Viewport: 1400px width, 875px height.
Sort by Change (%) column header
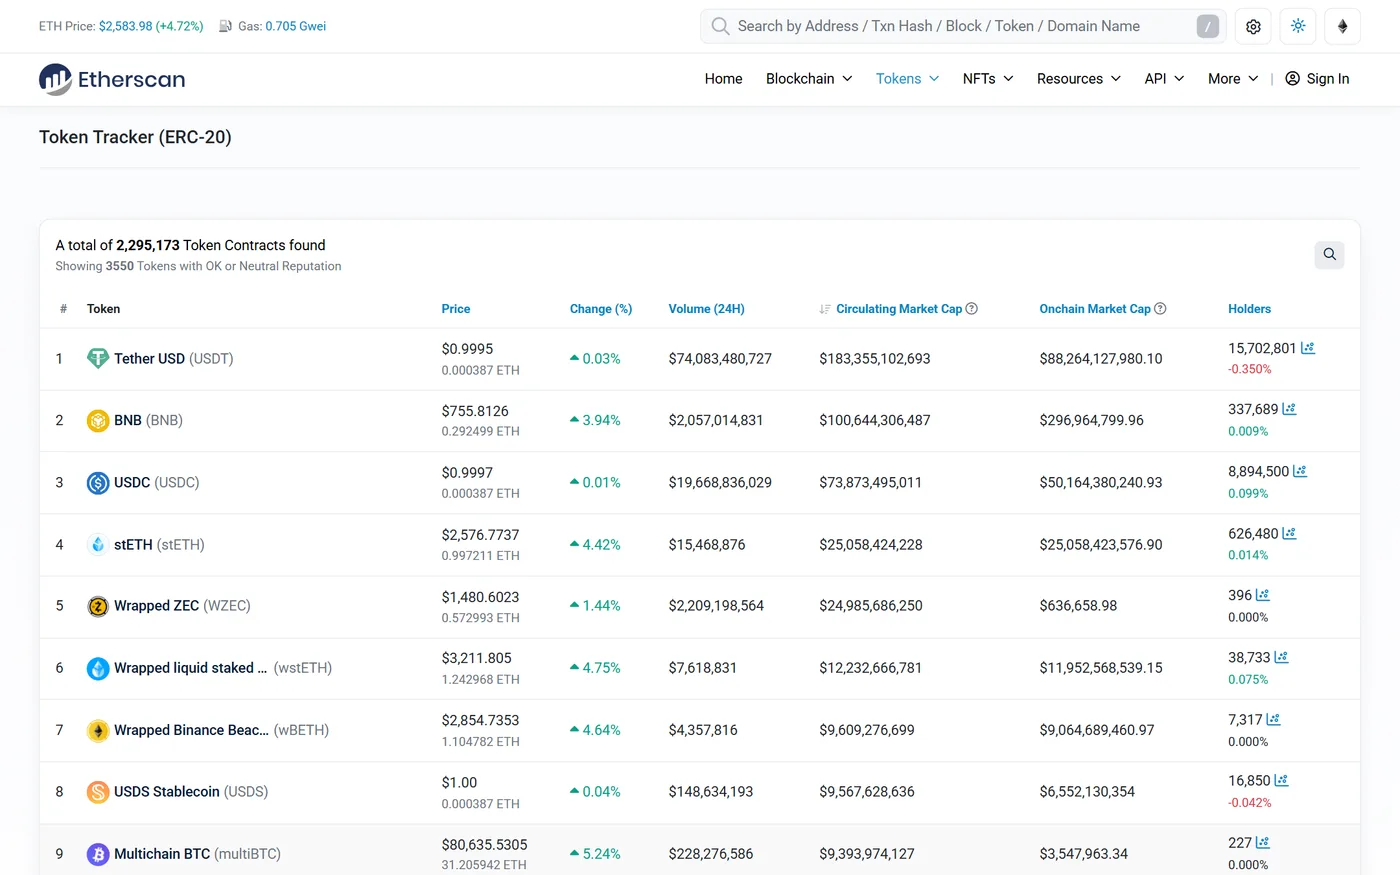point(601,309)
